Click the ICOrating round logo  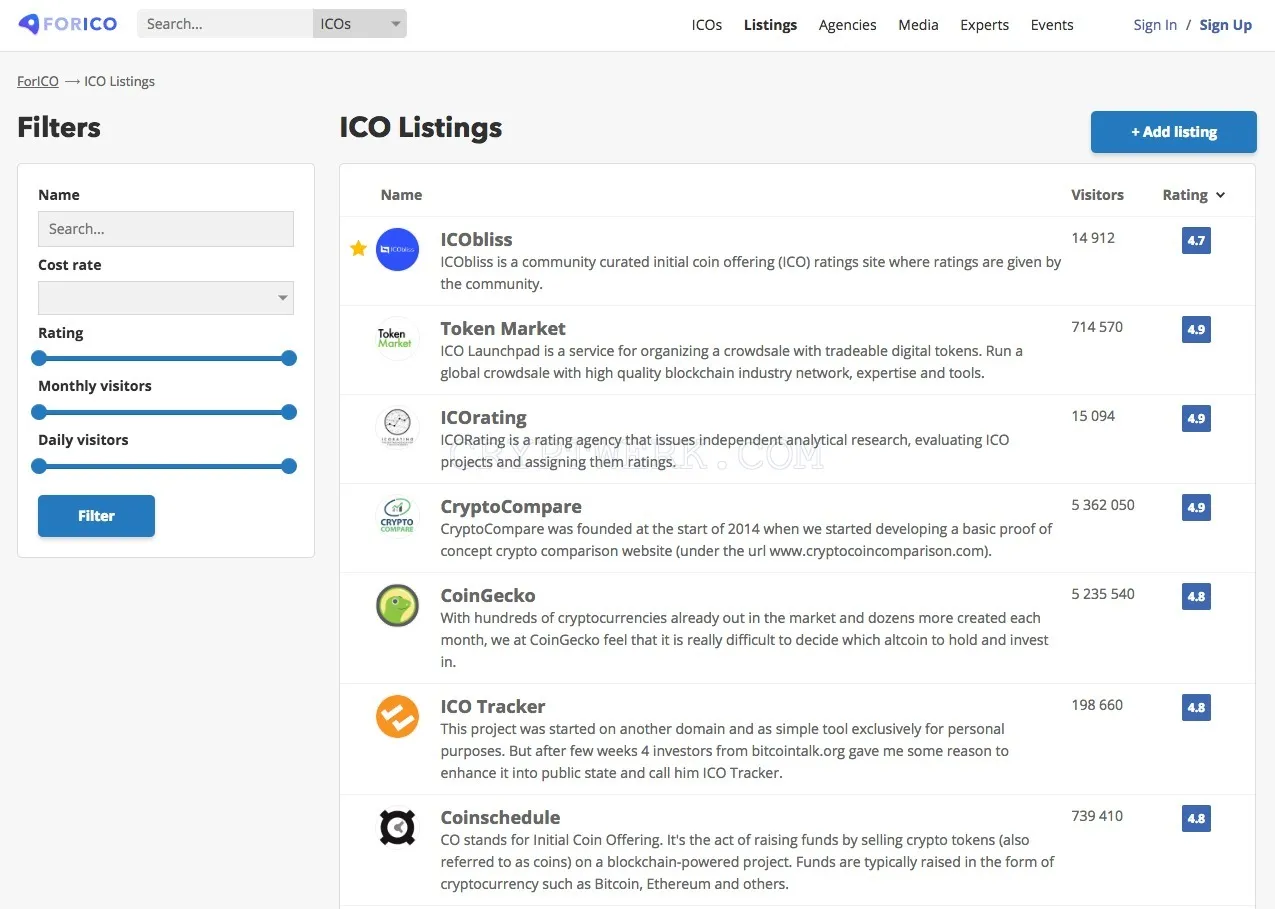(x=397, y=427)
